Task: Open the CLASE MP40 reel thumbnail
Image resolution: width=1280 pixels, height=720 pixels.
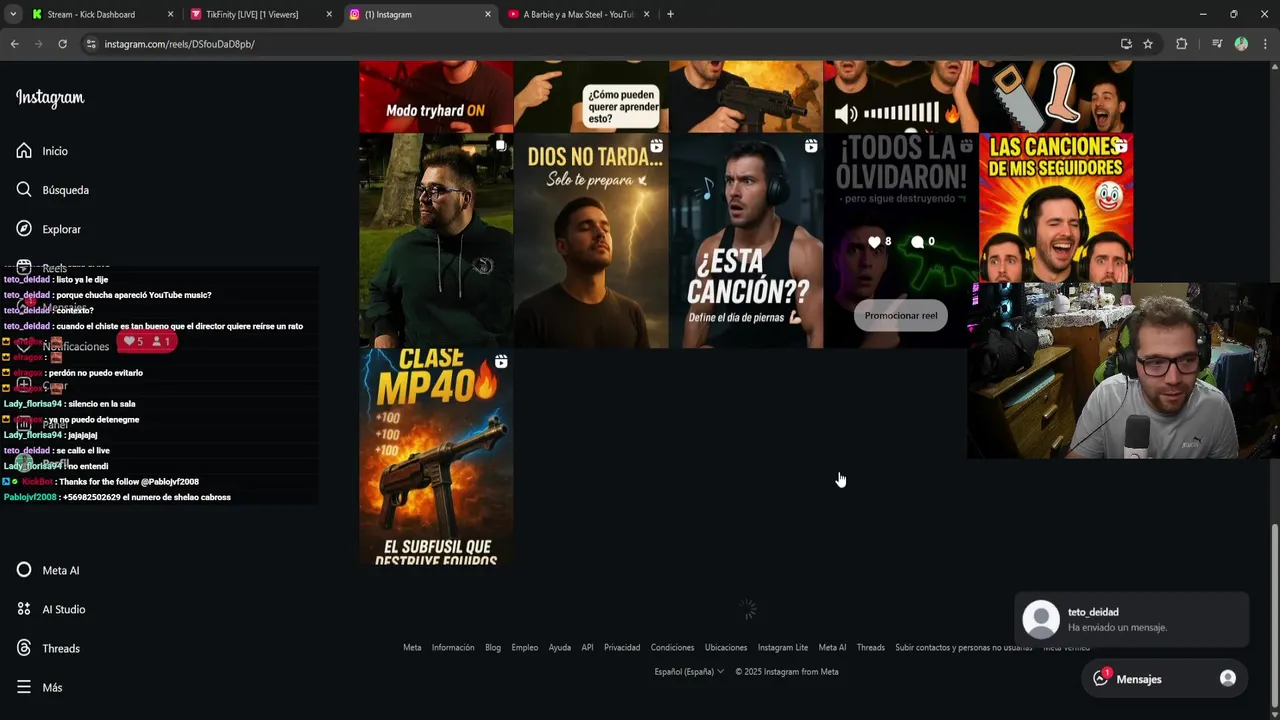Action: (x=436, y=457)
